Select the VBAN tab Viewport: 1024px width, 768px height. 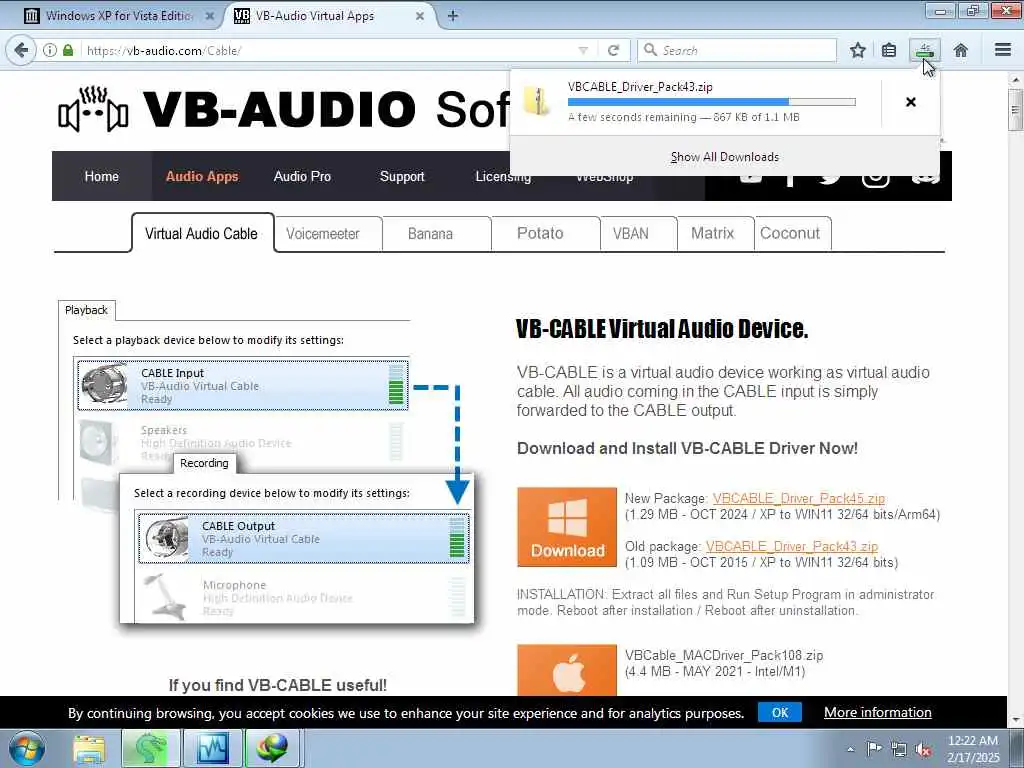(x=631, y=233)
